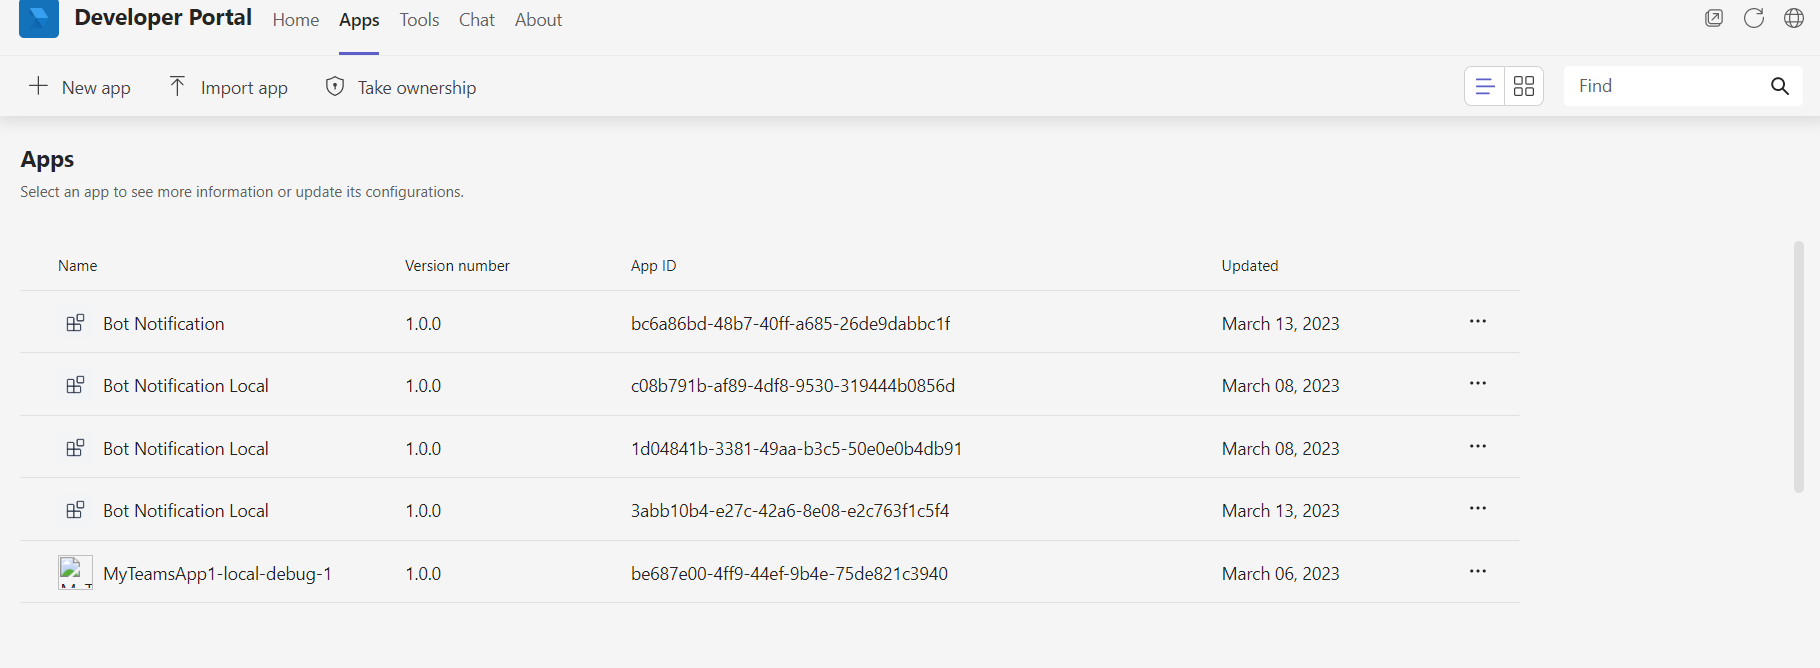1820x668 pixels.
Task: Click Take ownership button
Action: [401, 87]
